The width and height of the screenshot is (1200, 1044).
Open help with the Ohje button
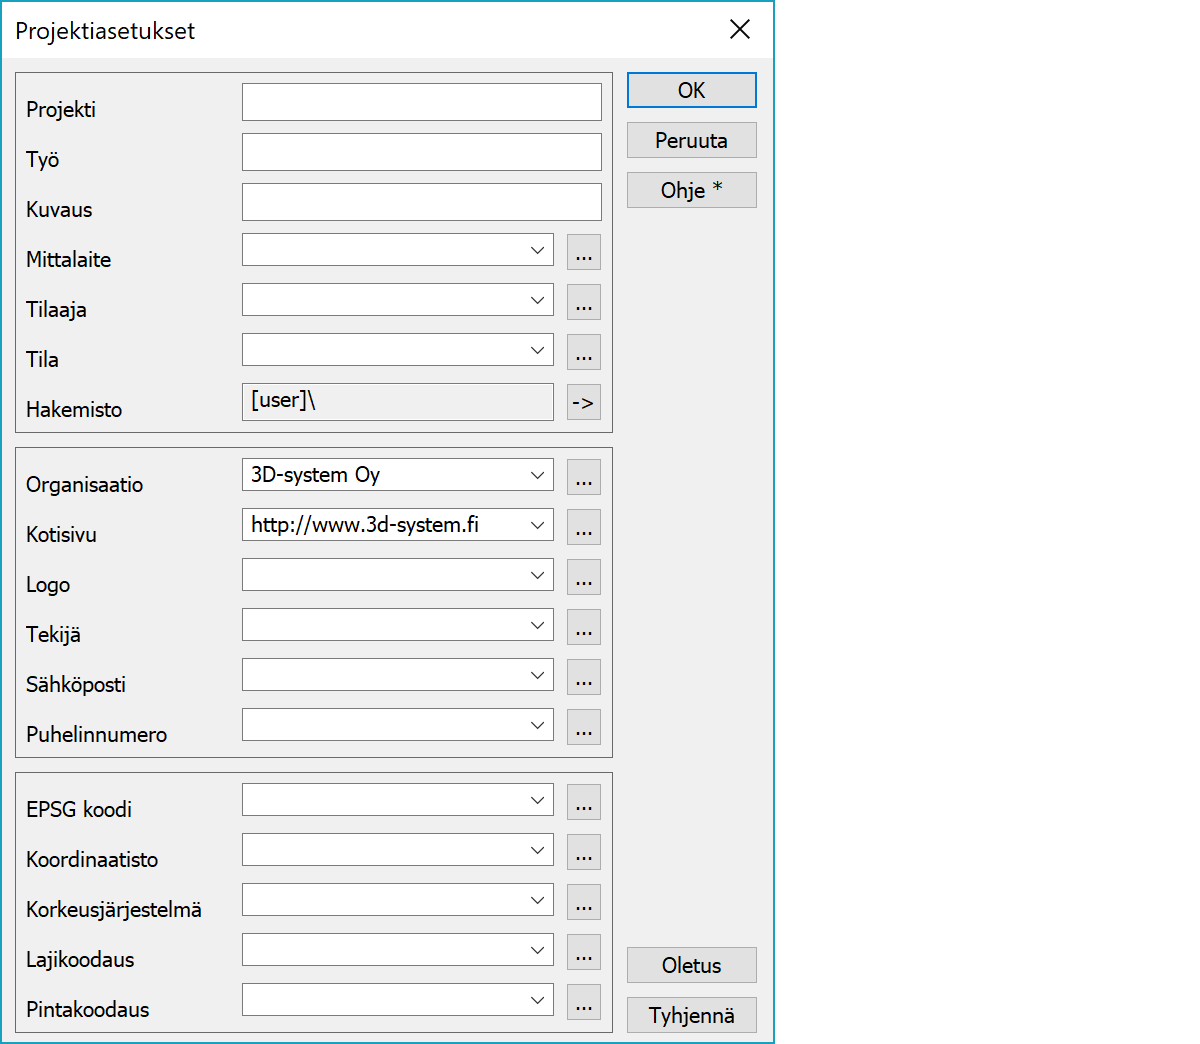(x=691, y=190)
